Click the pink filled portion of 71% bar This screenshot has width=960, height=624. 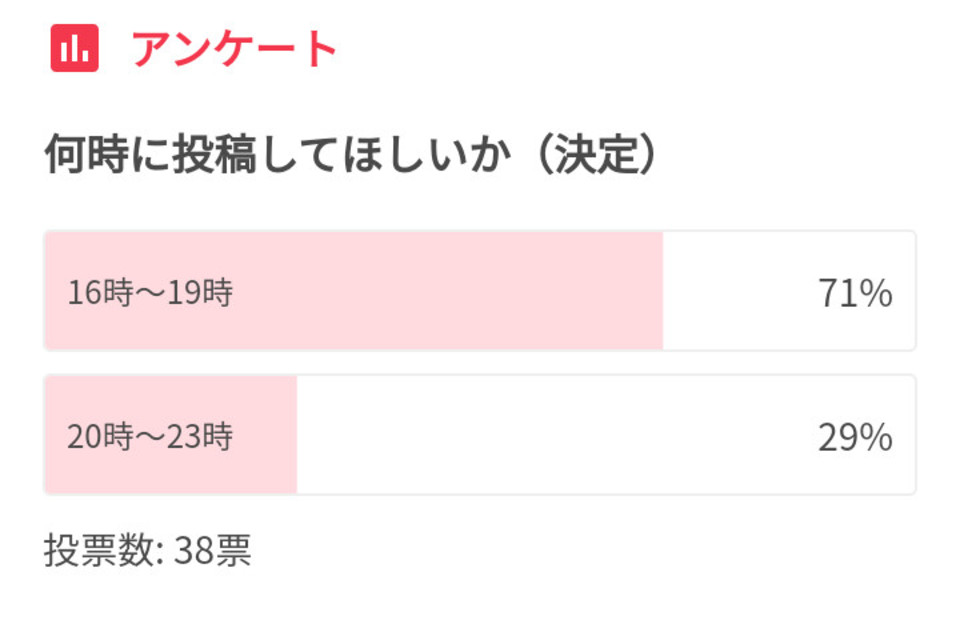[354, 291]
